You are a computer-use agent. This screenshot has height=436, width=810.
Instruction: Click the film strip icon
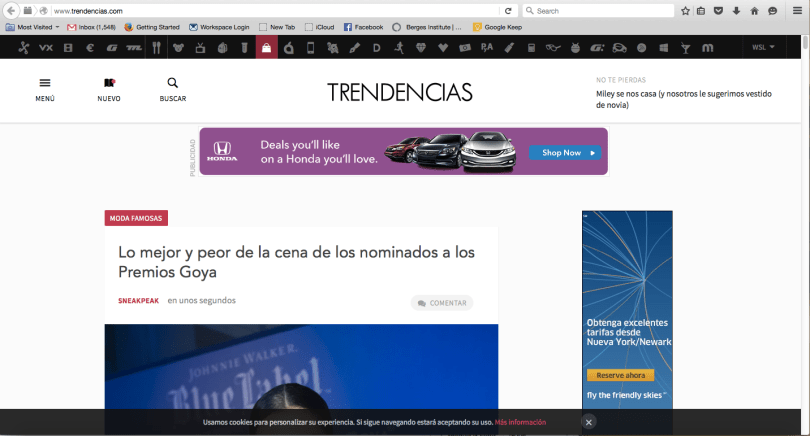[x=68, y=48]
